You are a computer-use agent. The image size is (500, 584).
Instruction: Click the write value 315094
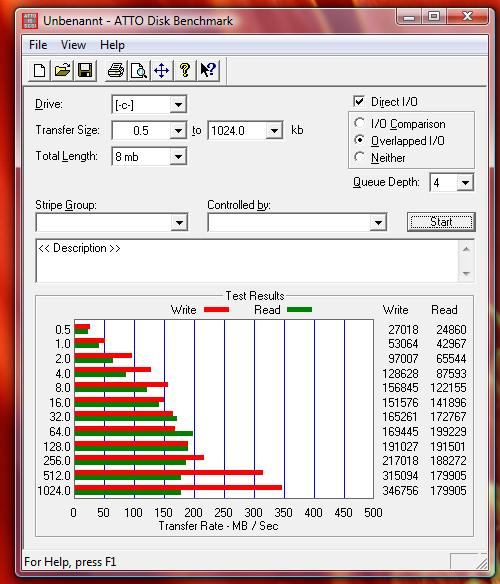tap(400, 476)
